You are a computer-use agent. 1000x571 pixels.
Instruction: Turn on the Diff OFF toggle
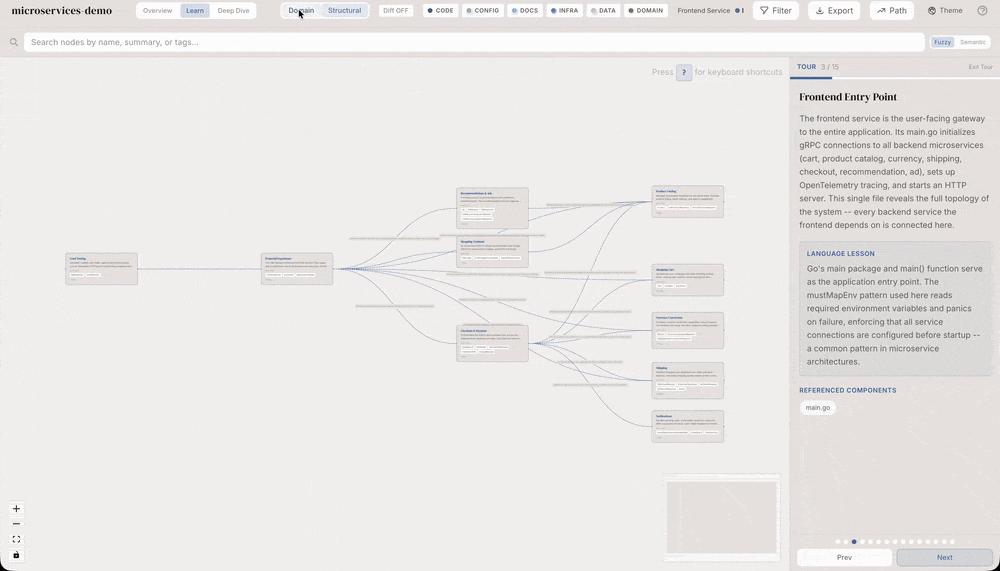point(395,10)
